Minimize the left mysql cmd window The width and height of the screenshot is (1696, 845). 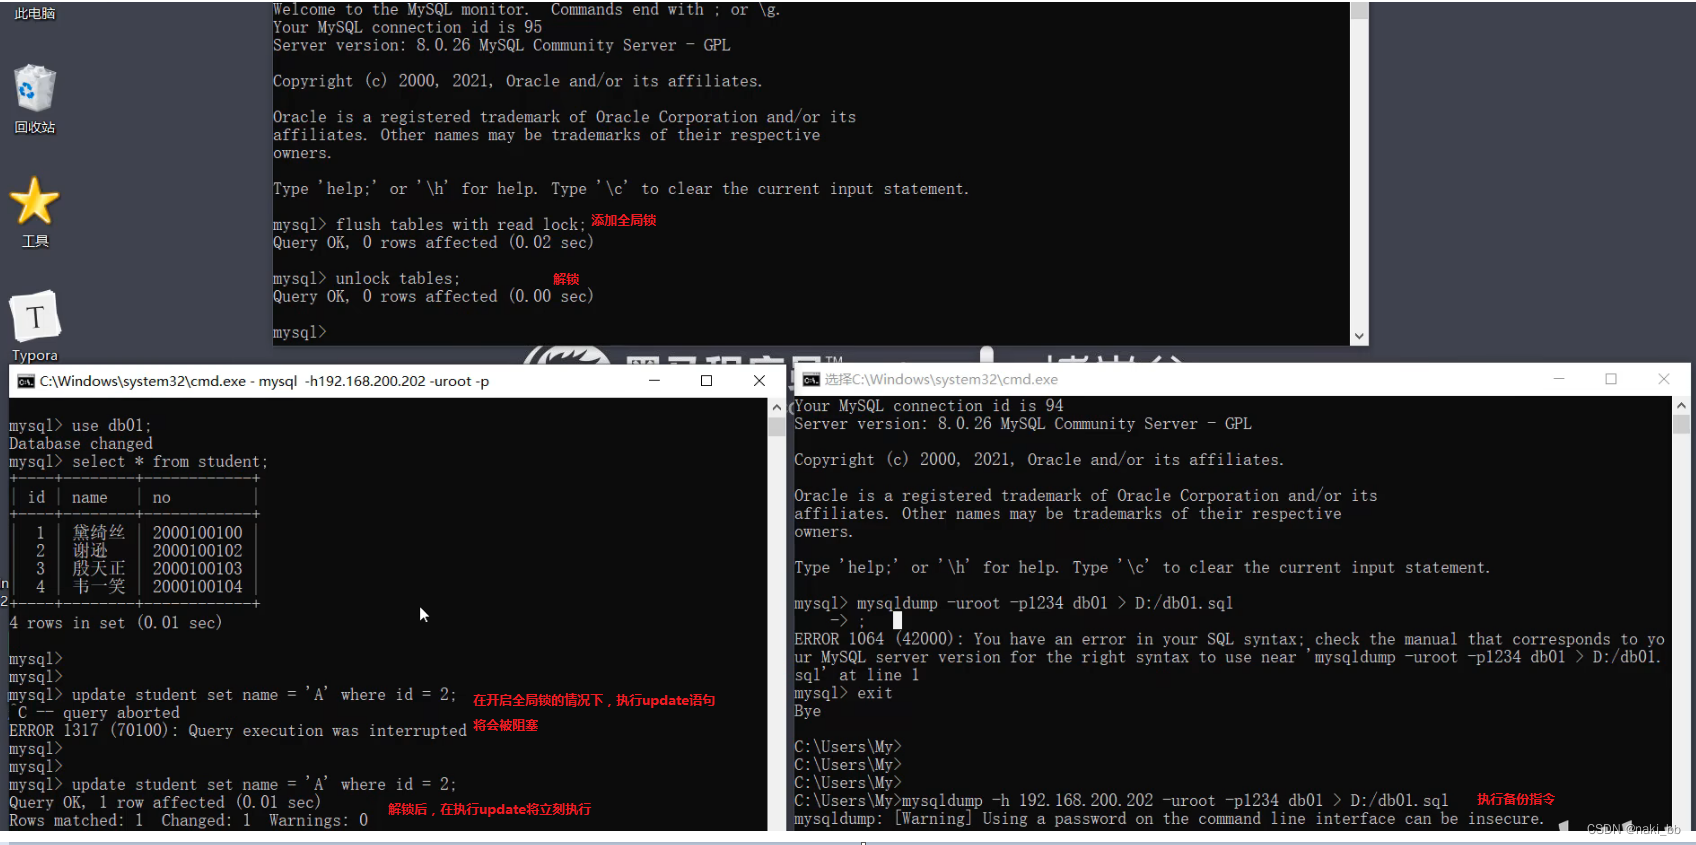click(x=654, y=381)
